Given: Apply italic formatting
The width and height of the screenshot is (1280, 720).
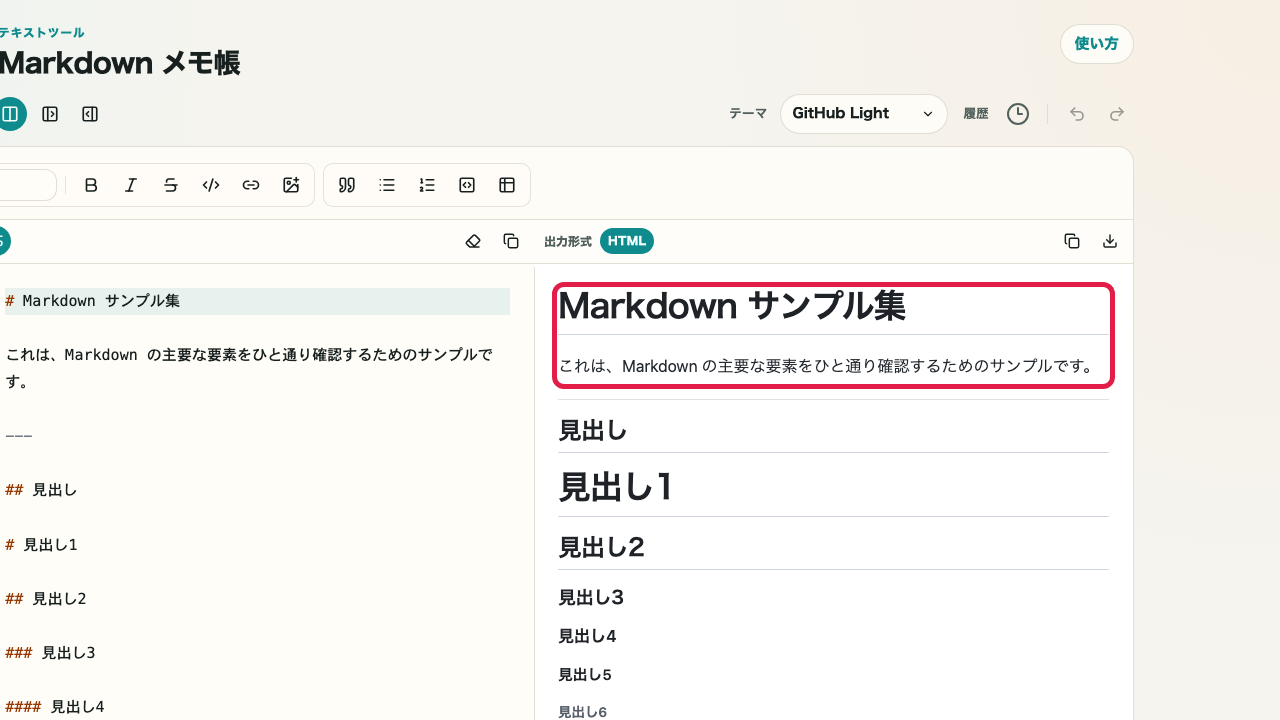Looking at the screenshot, I should click(131, 185).
